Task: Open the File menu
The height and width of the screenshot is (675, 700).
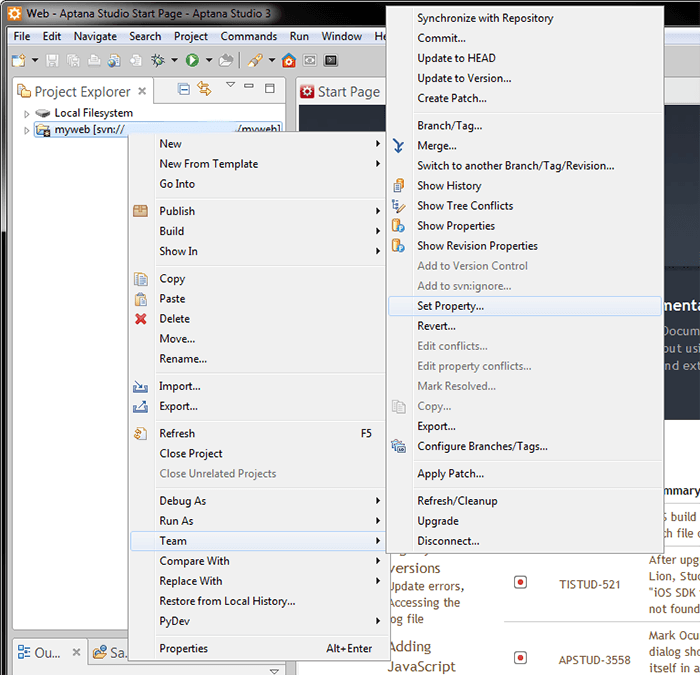Action: [22, 36]
